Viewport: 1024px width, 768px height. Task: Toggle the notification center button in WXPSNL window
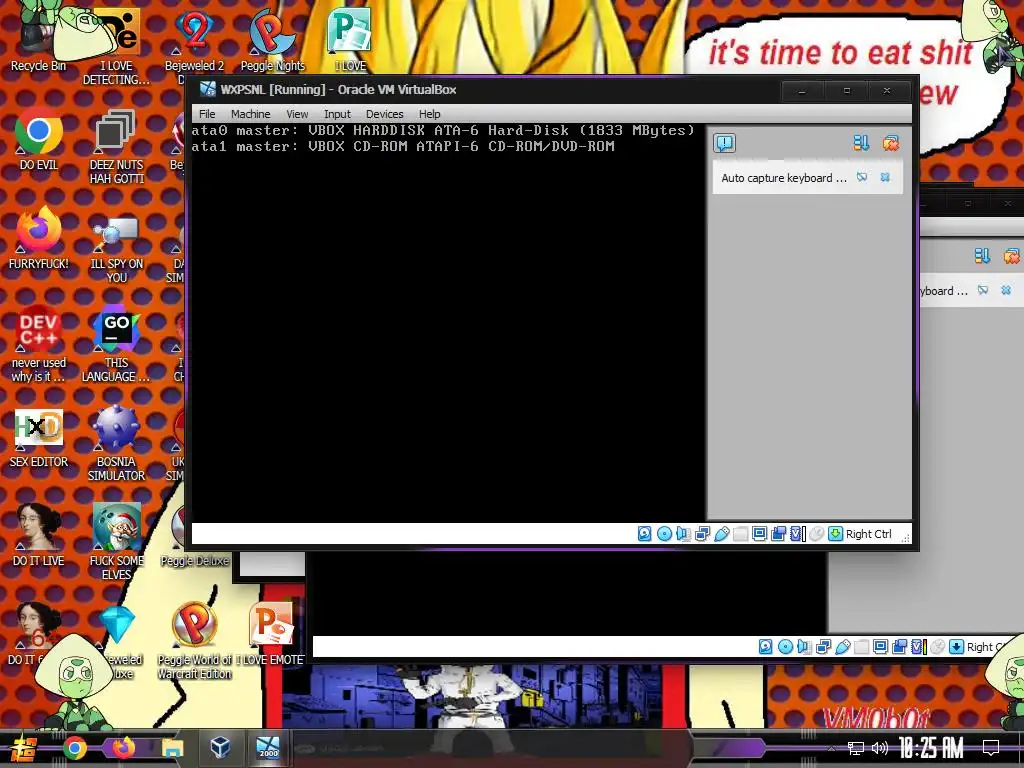tap(724, 143)
